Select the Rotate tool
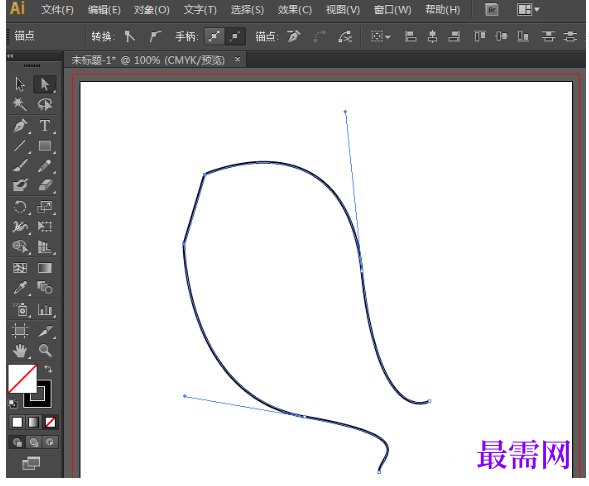The width and height of the screenshot is (589, 486). click(x=20, y=207)
